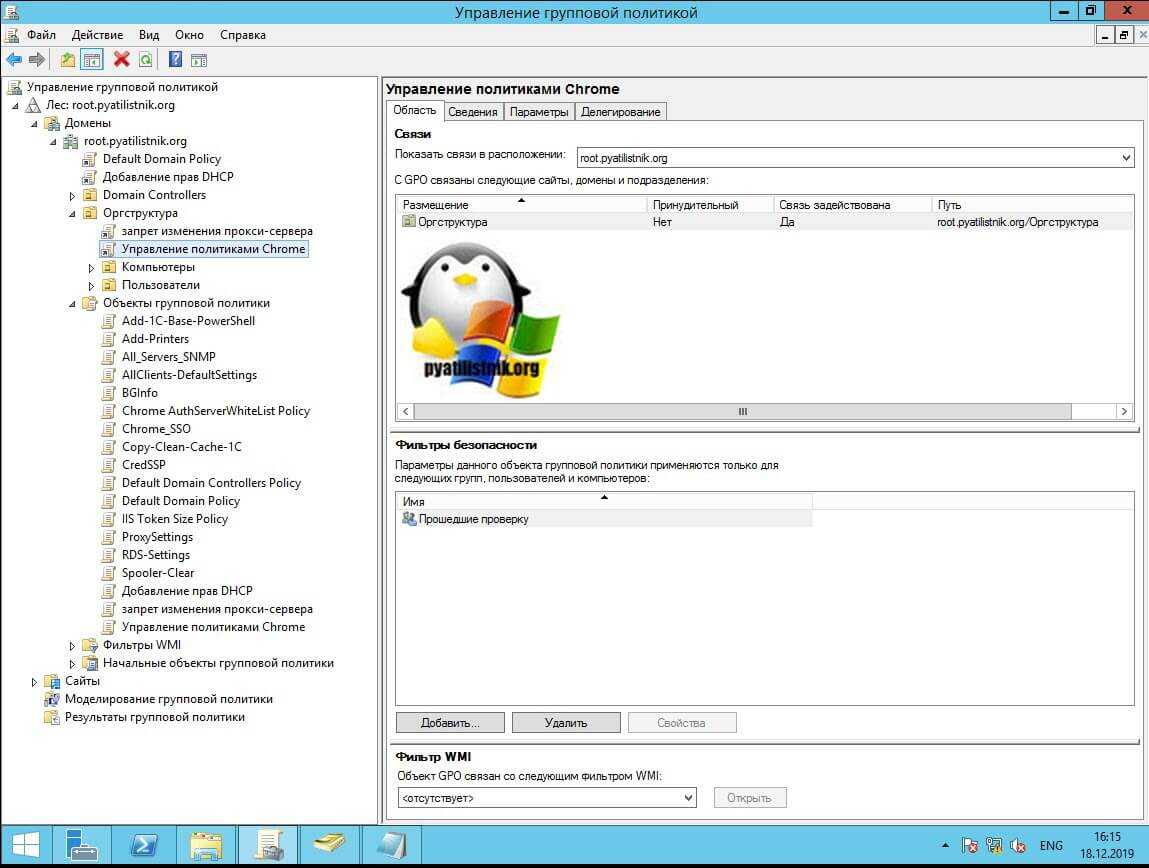Expand the Фильтры WMI node
1149x868 pixels.
72,646
